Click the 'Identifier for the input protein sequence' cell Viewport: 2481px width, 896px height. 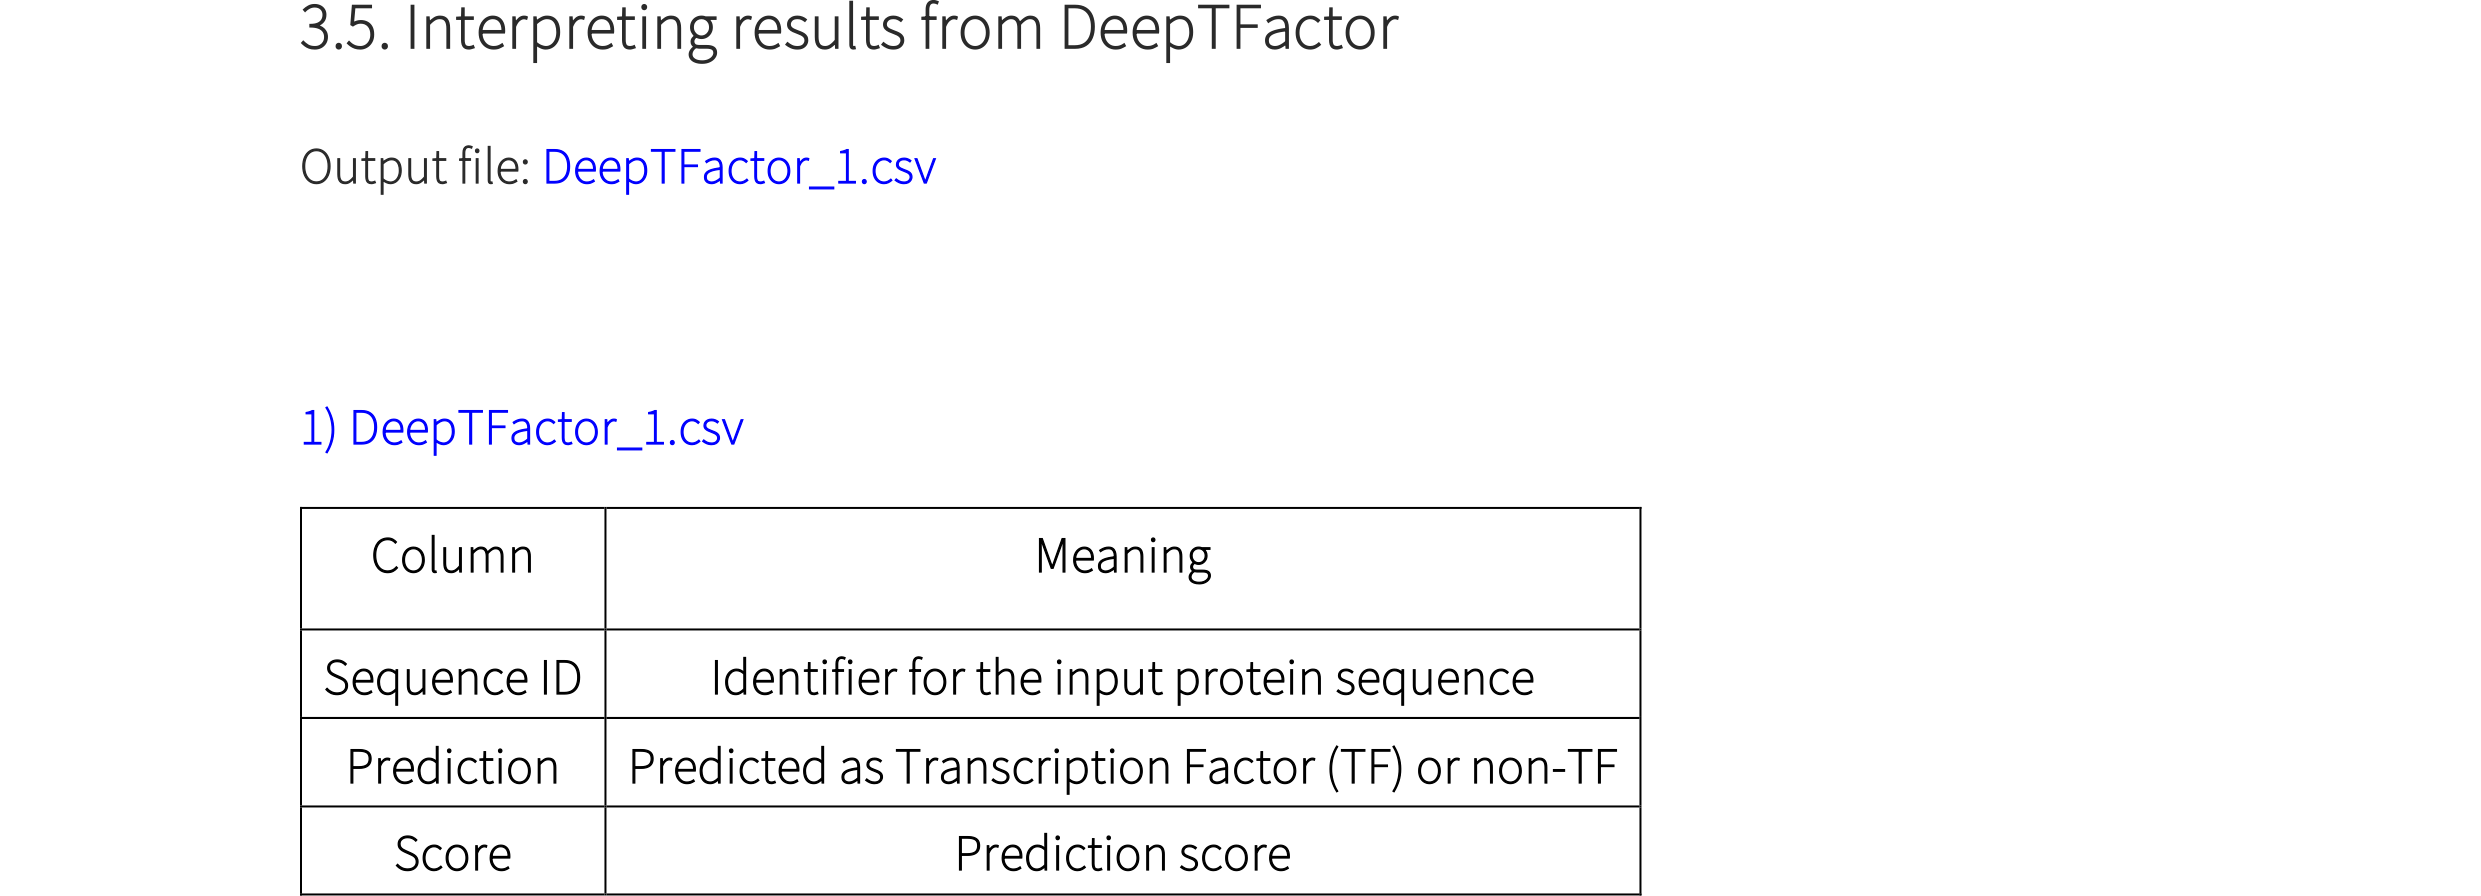coord(1122,678)
